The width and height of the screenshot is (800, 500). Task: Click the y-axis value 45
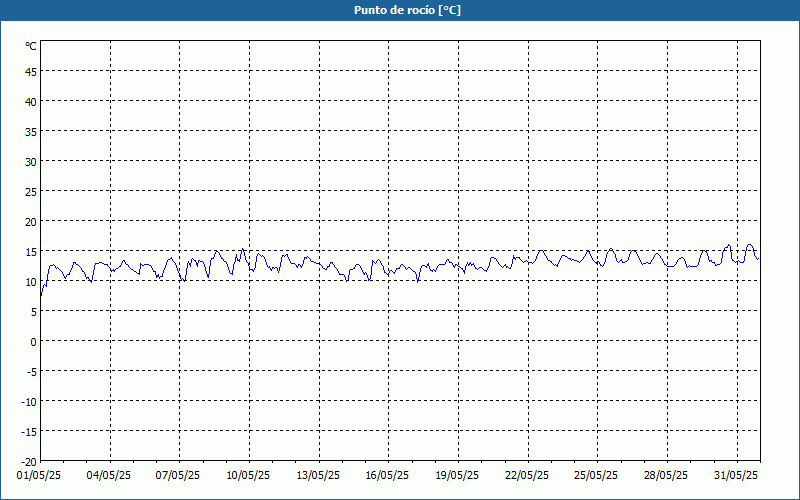pyautogui.click(x=31, y=72)
